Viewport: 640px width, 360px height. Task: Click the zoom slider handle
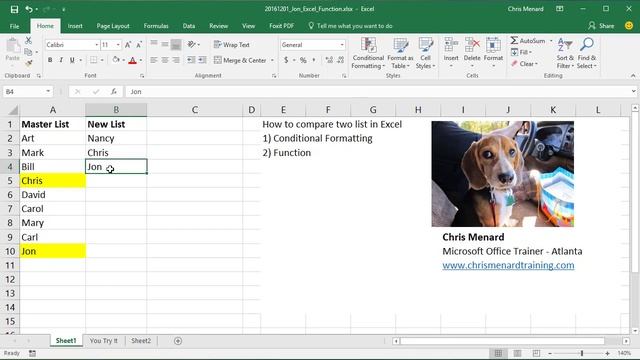pos(582,353)
